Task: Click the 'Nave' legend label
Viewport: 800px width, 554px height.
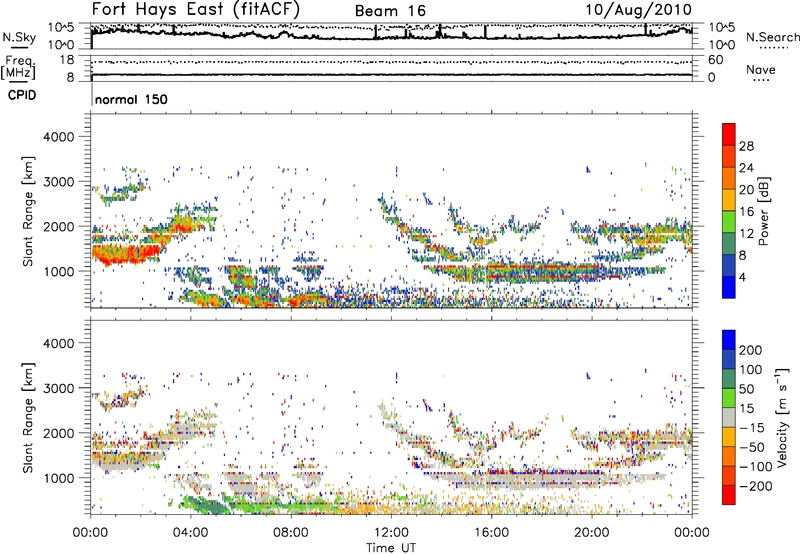Action: (761, 69)
